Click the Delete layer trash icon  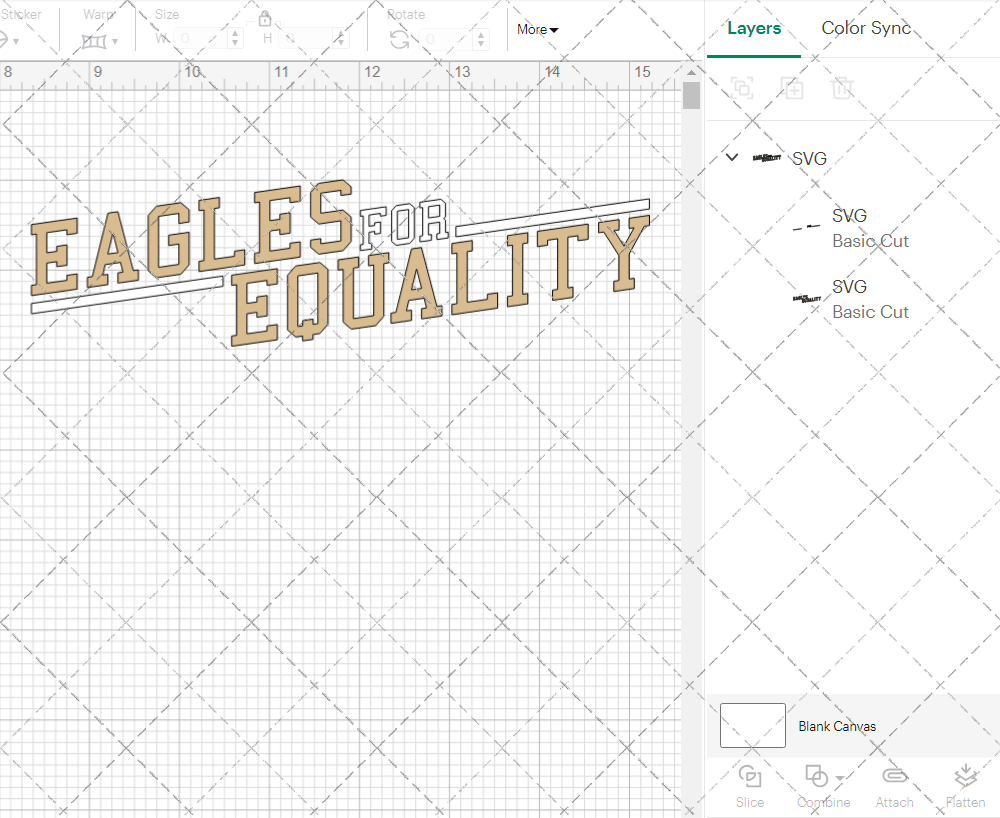843,88
